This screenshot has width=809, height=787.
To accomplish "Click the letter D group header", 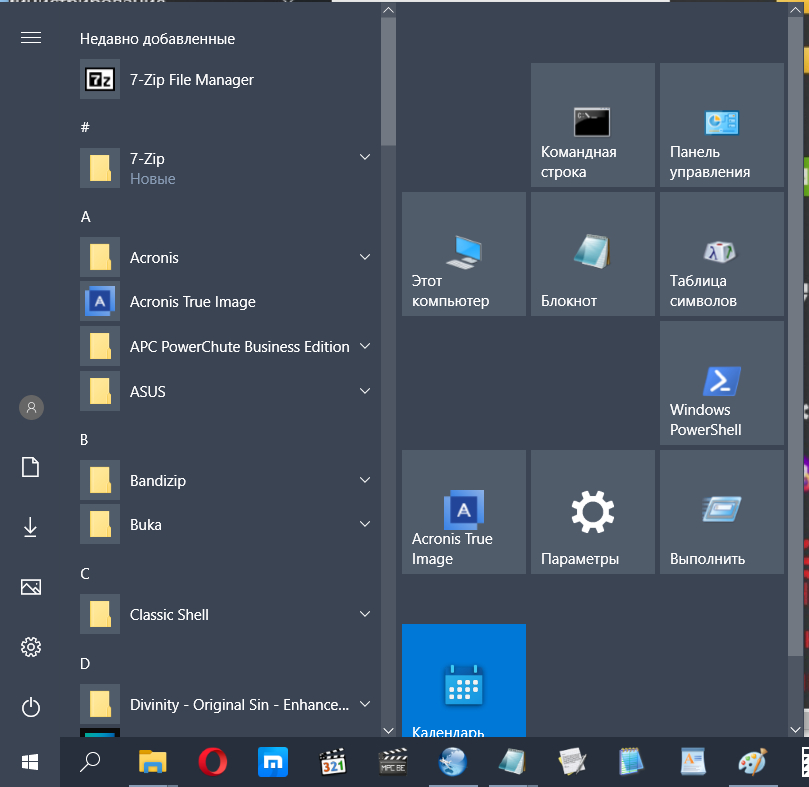I will pos(85,664).
